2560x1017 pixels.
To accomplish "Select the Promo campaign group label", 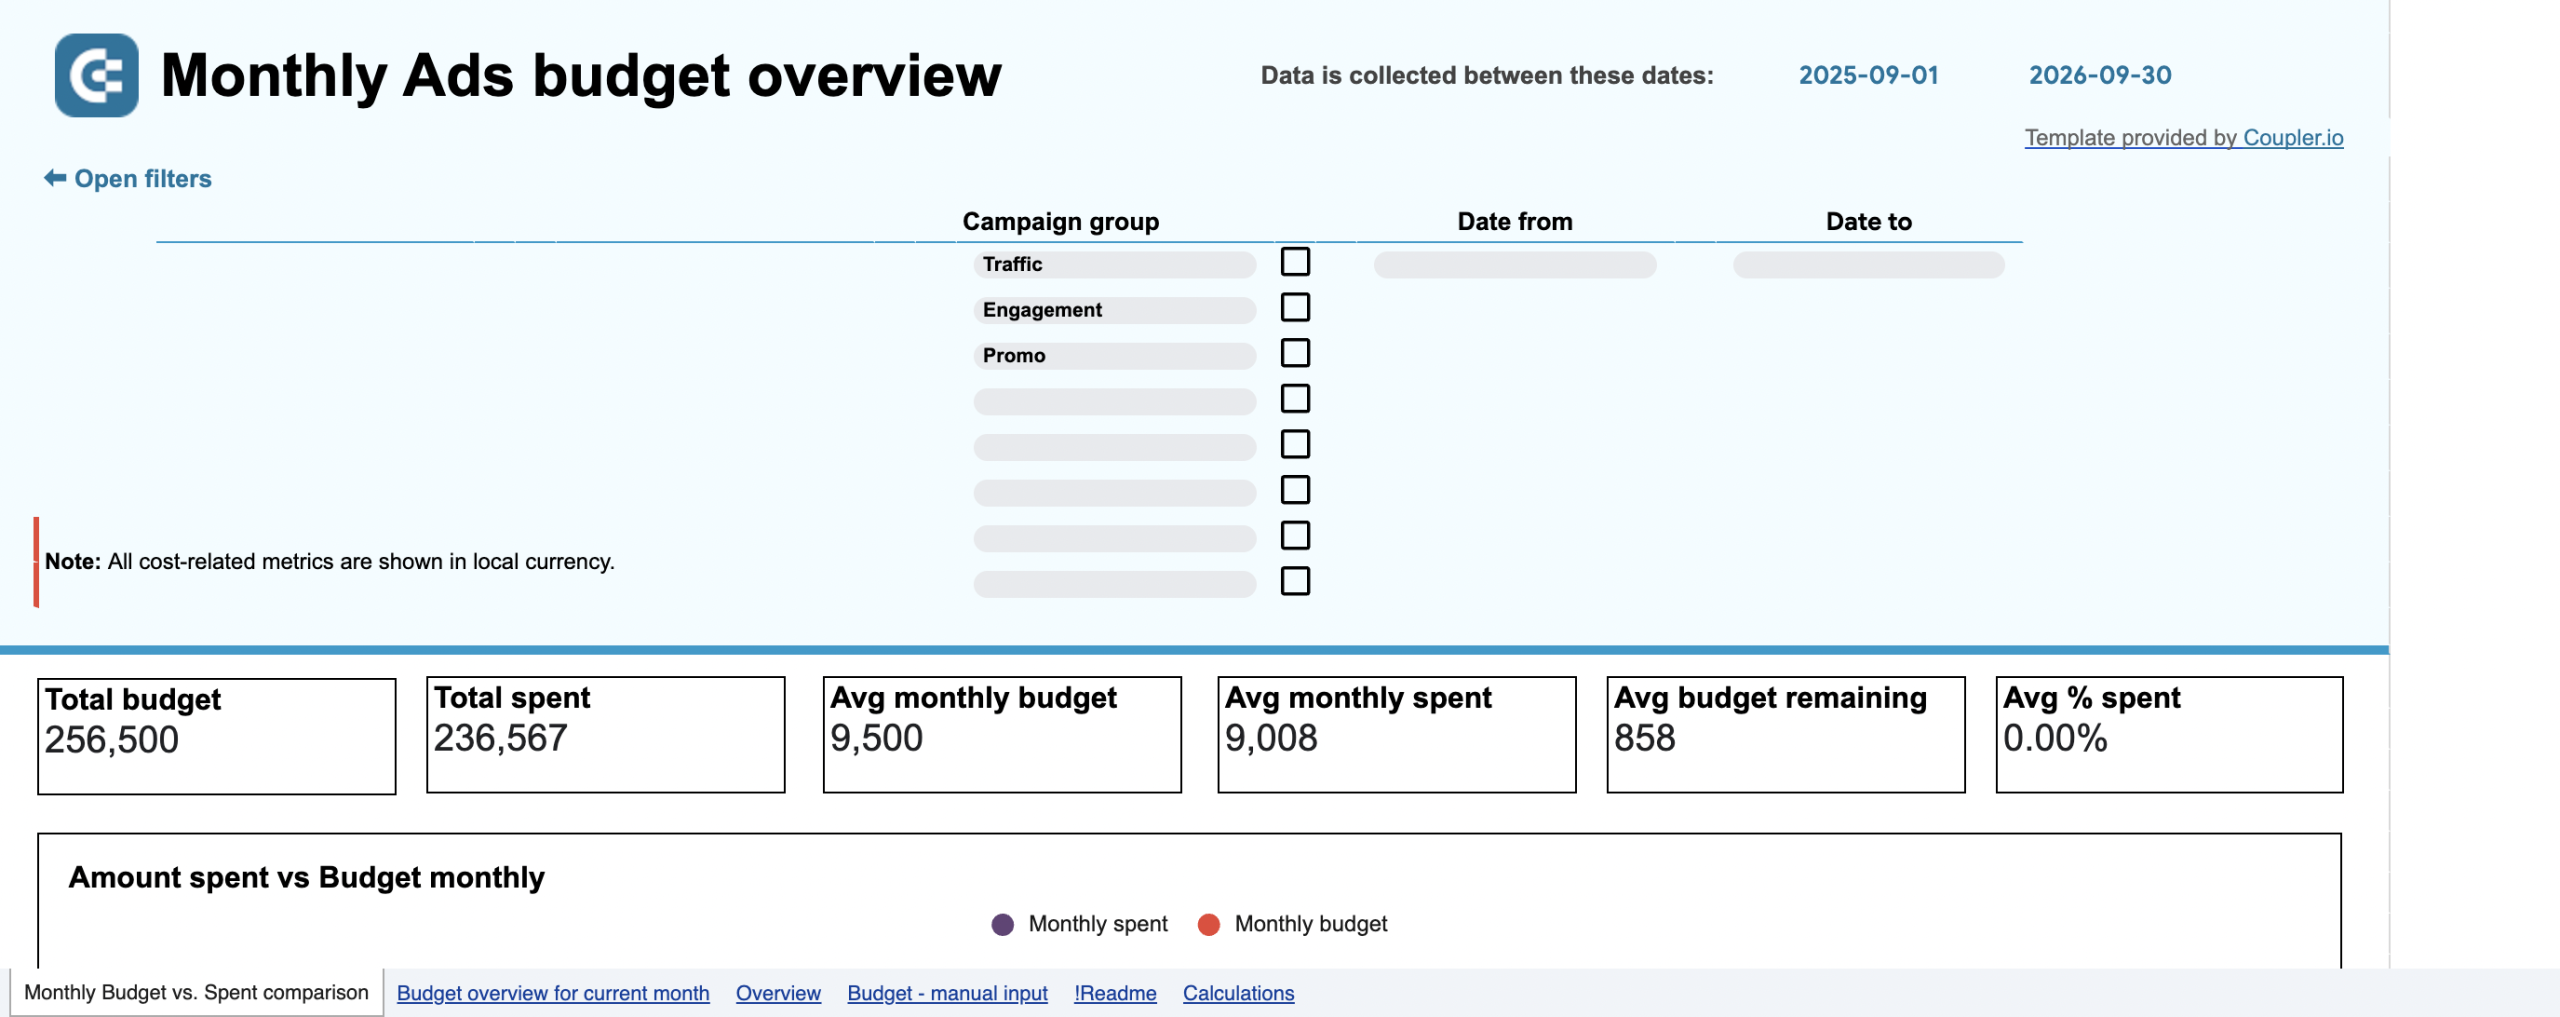I will (1114, 356).
